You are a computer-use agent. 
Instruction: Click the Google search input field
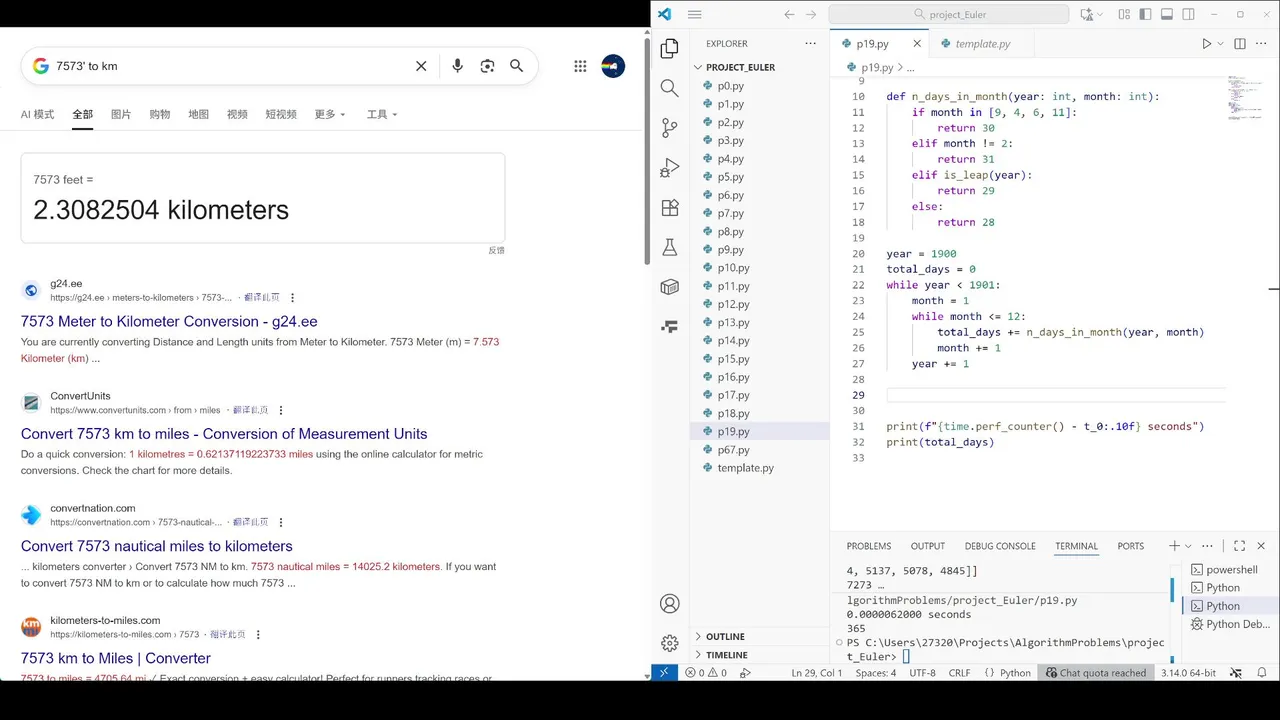(x=229, y=66)
